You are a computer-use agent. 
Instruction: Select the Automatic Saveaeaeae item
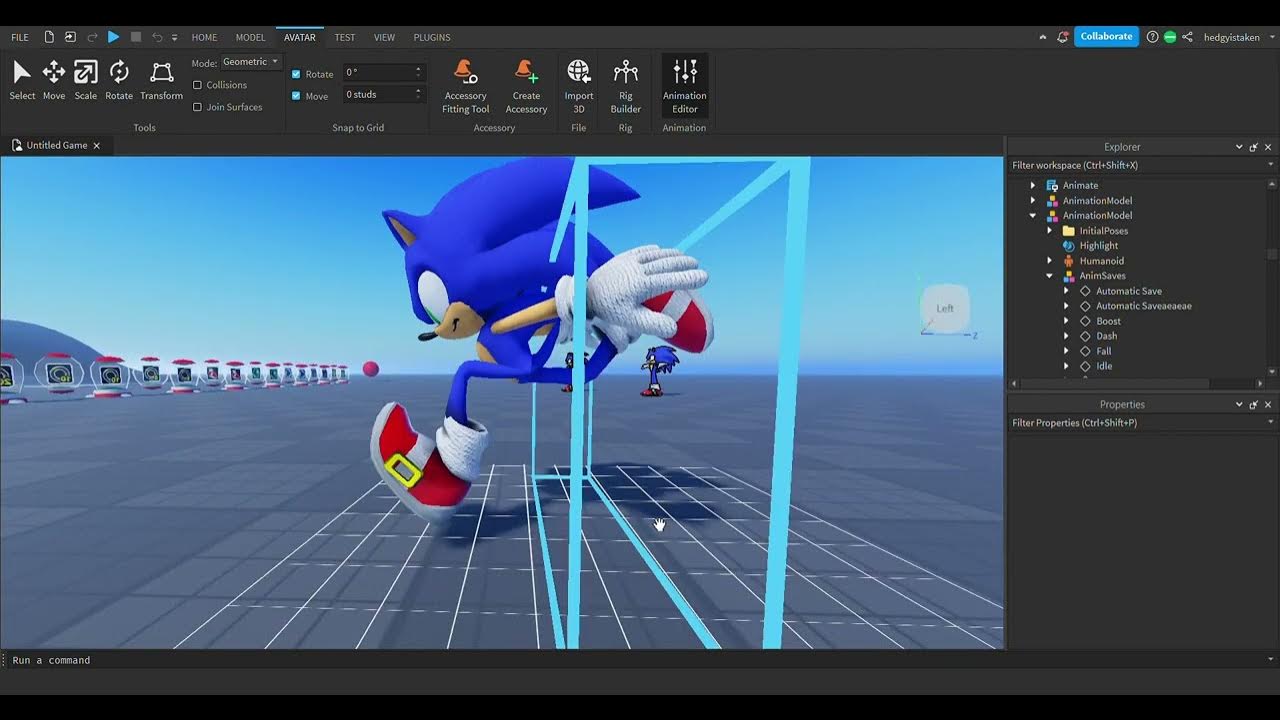tap(1143, 306)
